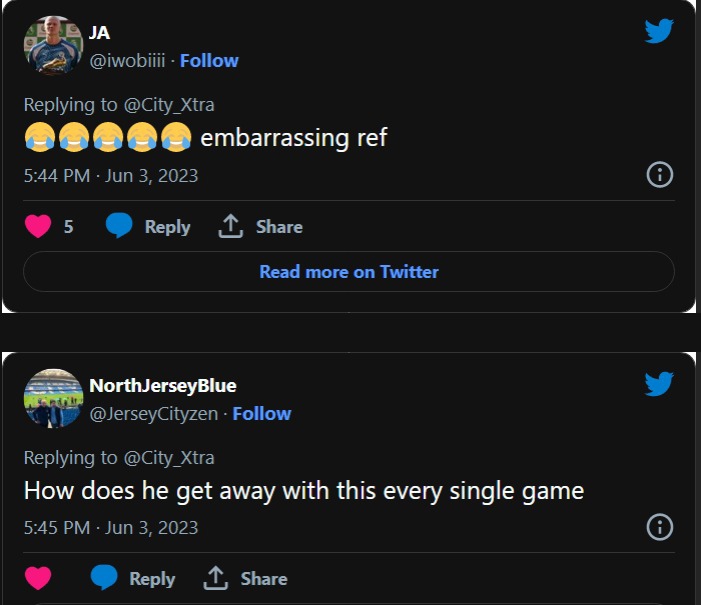Image resolution: width=701 pixels, height=605 pixels.
Task: Follow the @iwobiiii account
Action: click(x=209, y=61)
